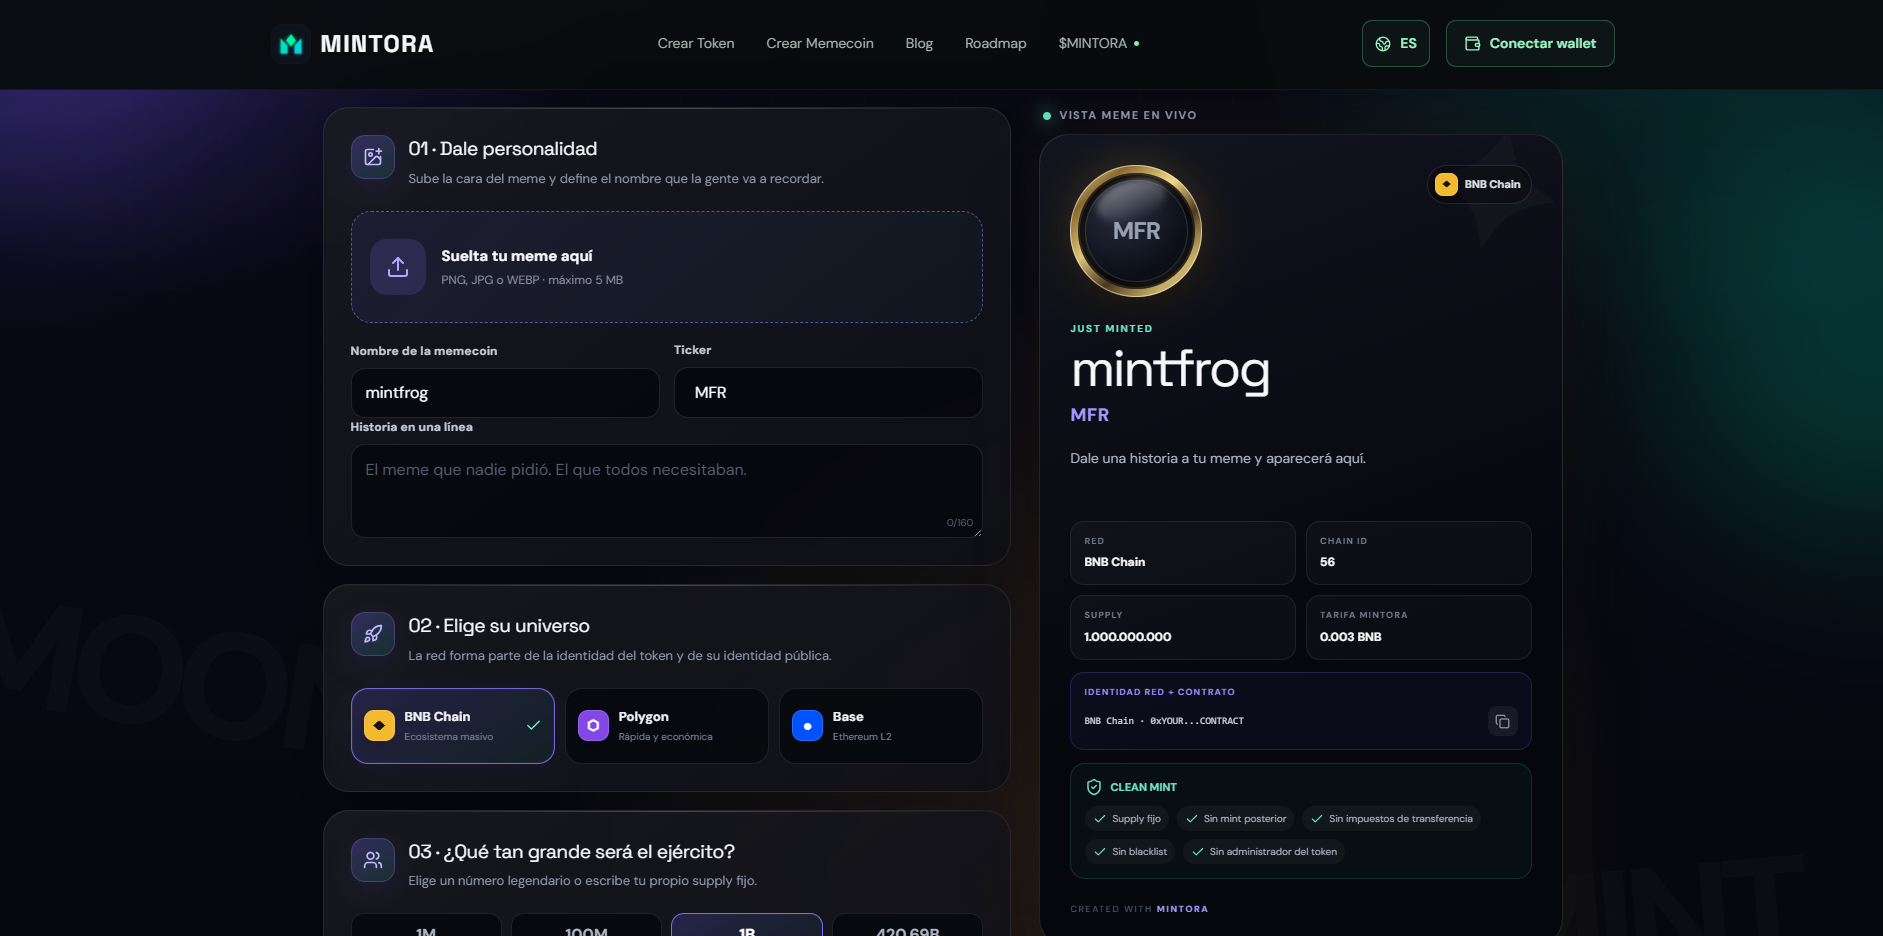Screen dimensions: 1883x936
Task: Click the Conectar wallet button
Action: [1530, 44]
